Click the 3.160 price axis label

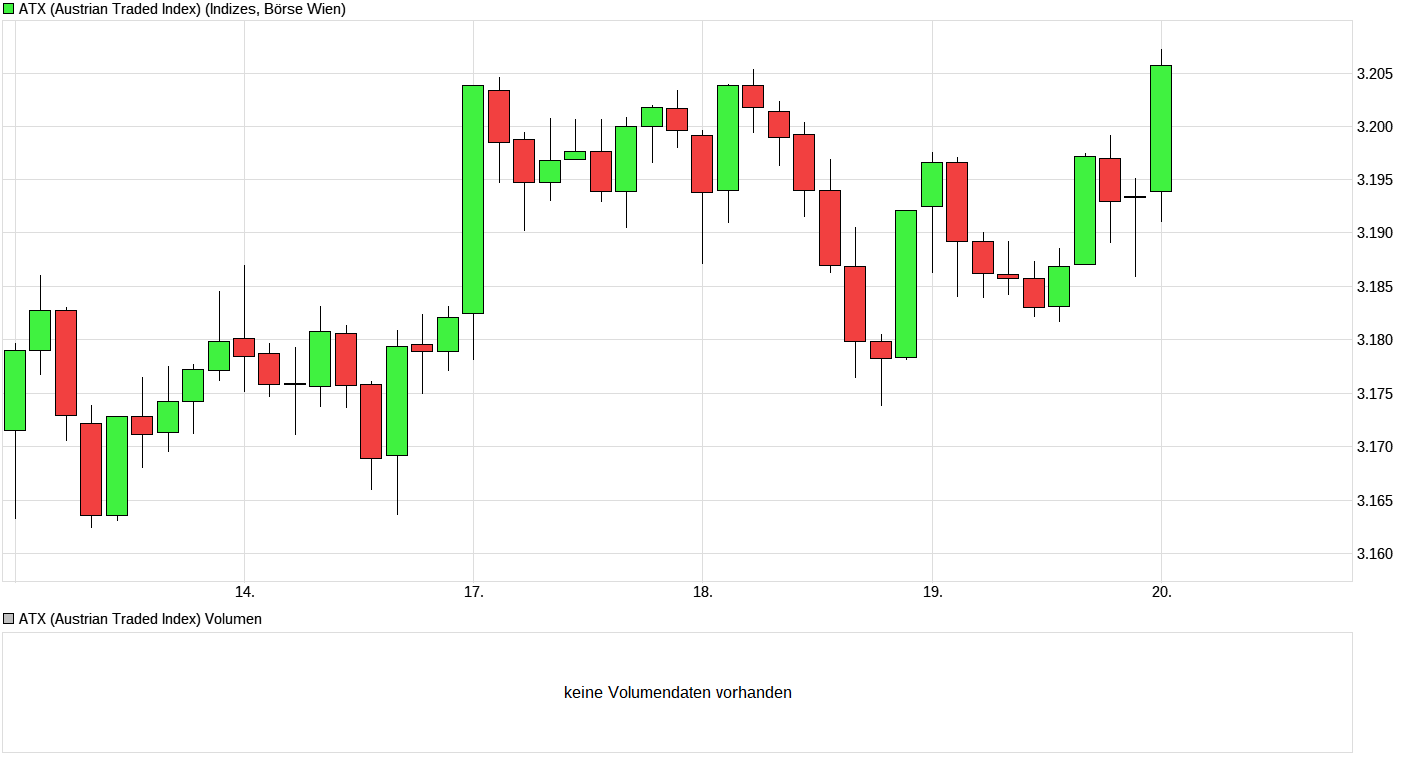tap(1375, 553)
